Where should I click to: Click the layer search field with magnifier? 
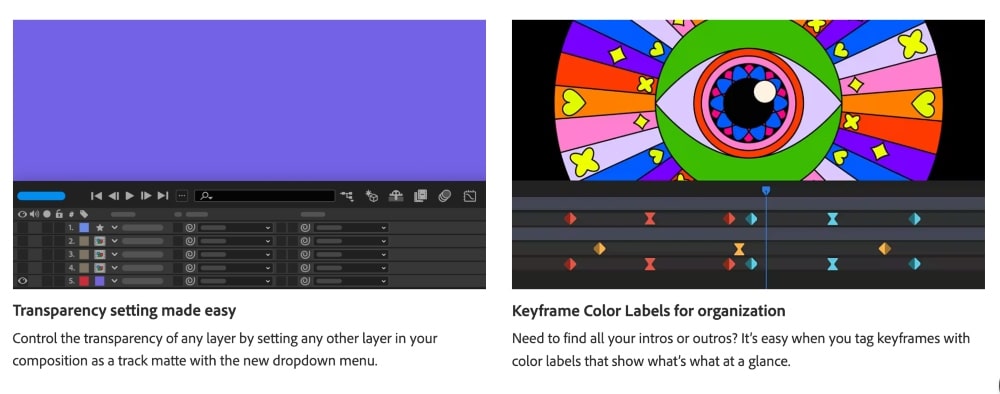coord(265,196)
